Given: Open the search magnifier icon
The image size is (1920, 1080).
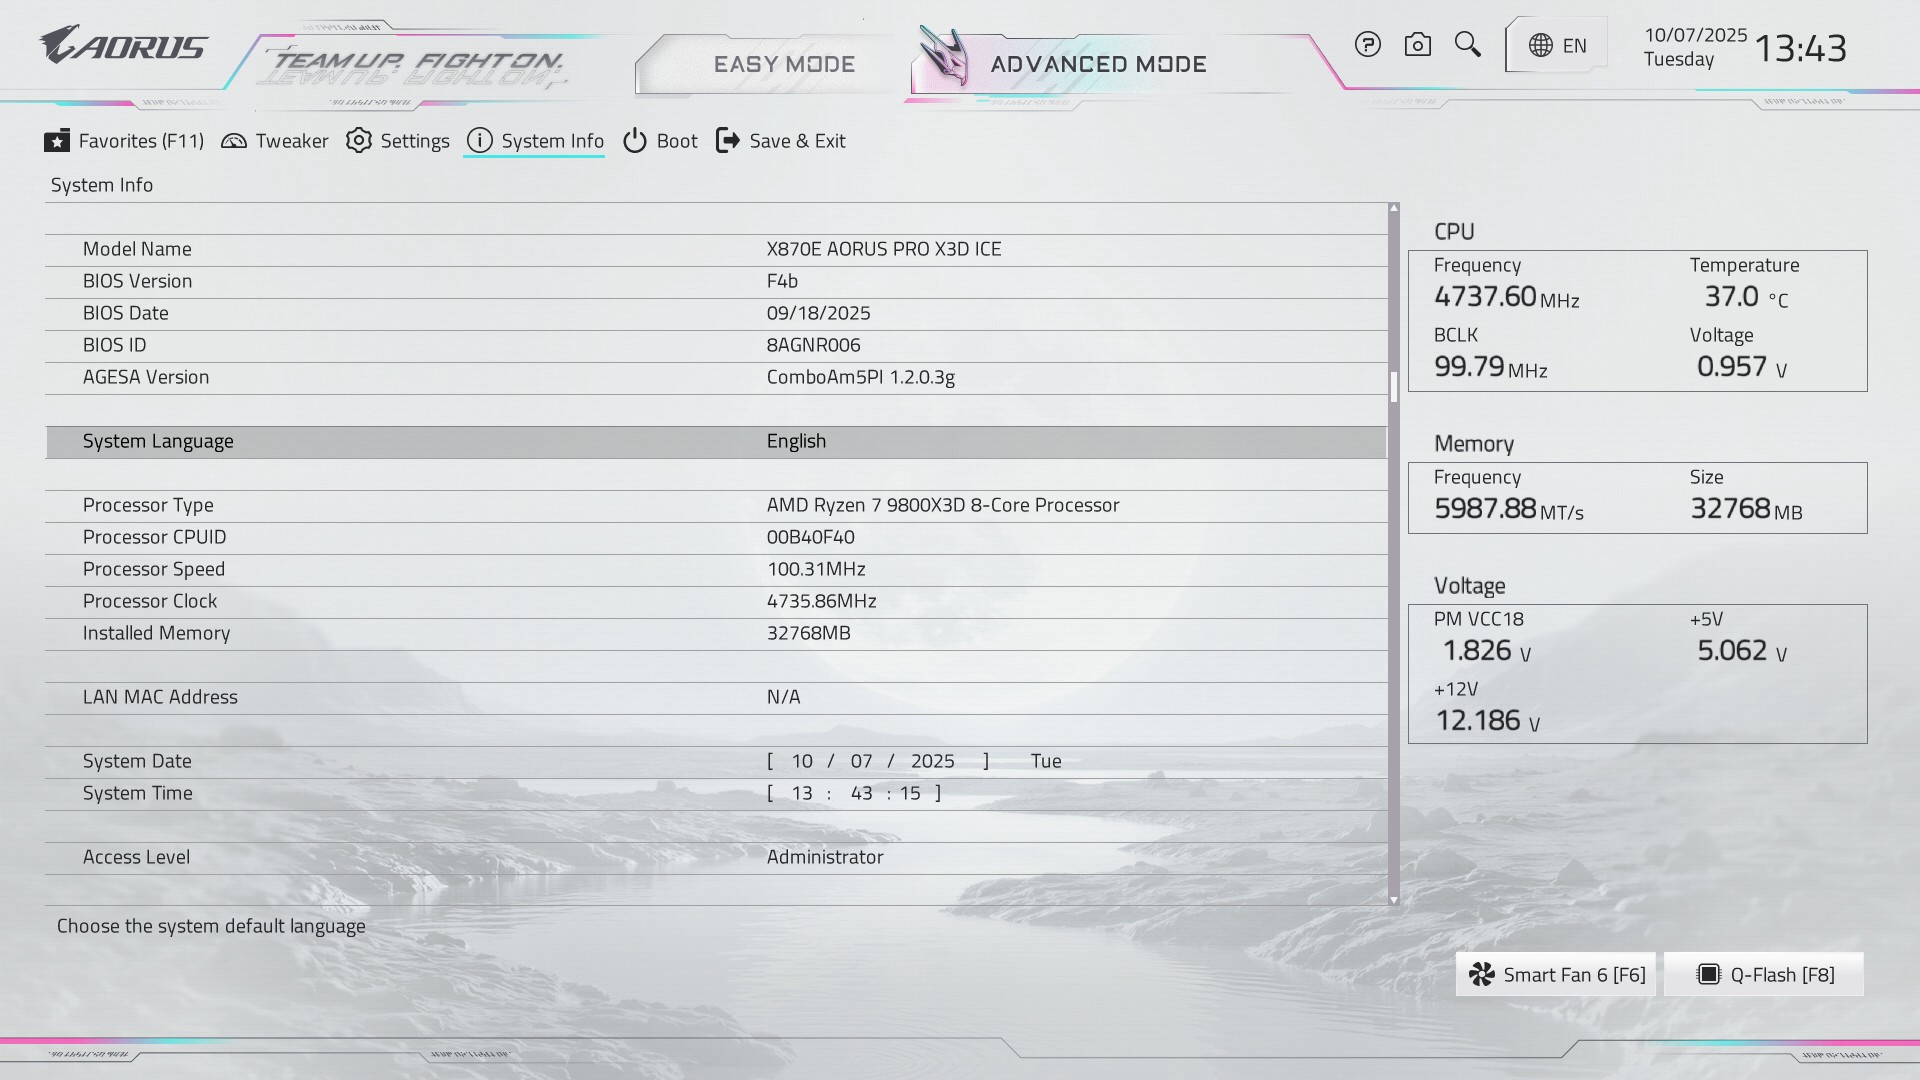Looking at the screenshot, I should 1467,44.
